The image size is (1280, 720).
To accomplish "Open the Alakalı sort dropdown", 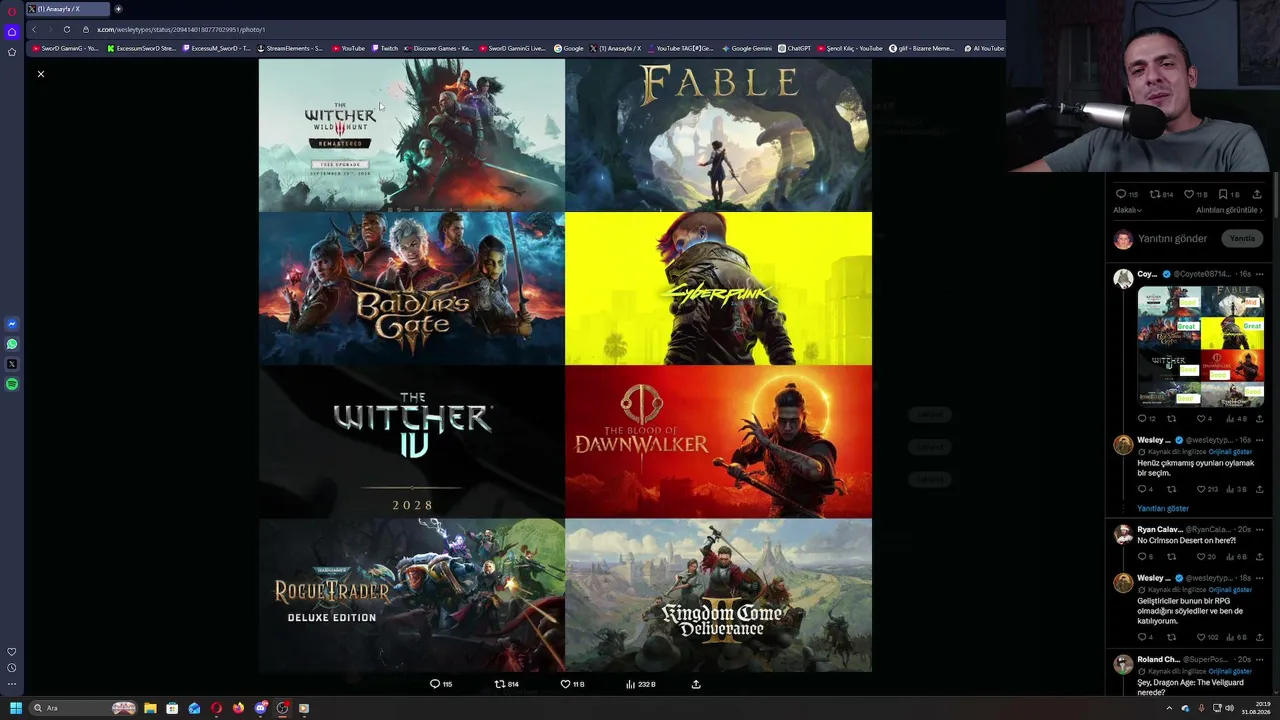I will [1127, 210].
